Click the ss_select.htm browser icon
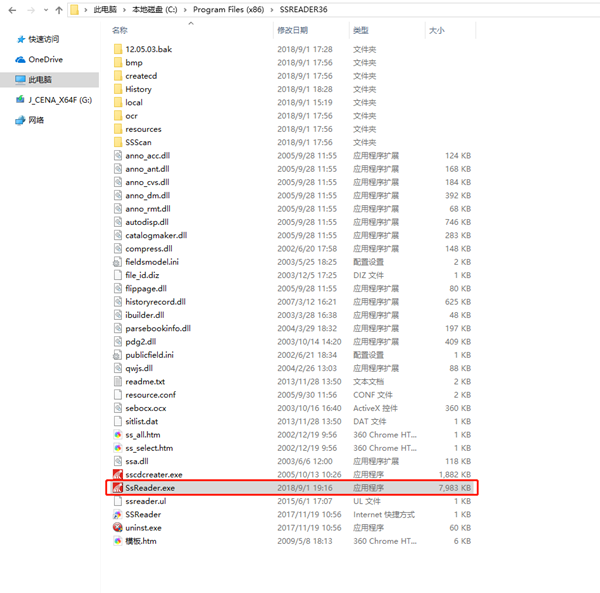 pyautogui.click(x=118, y=448)
